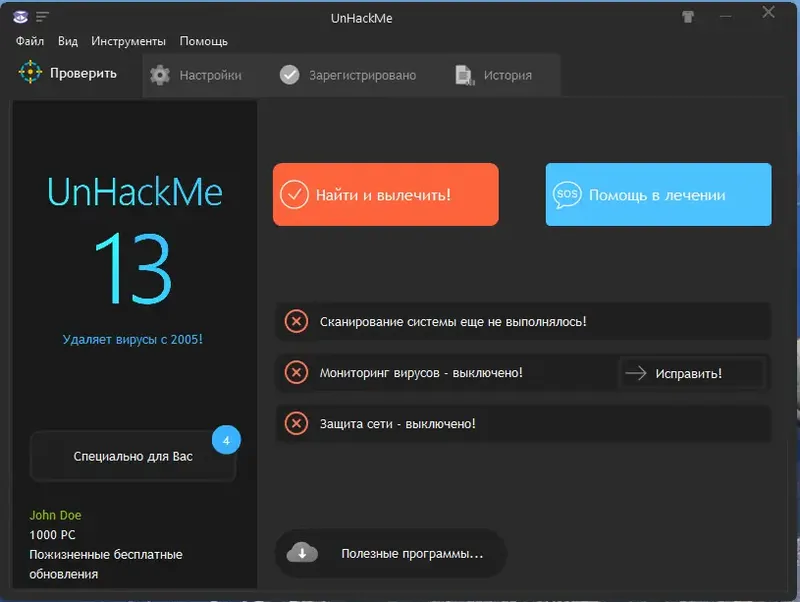Click red X beside Мониторинг вирусов
Viewport: 800px width, 602px height.
(296, 372)
